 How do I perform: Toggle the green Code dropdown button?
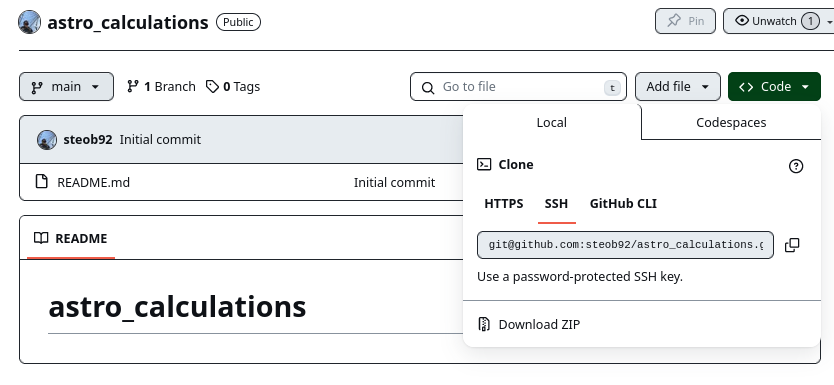pyautogui.click(x=774, y=87)
